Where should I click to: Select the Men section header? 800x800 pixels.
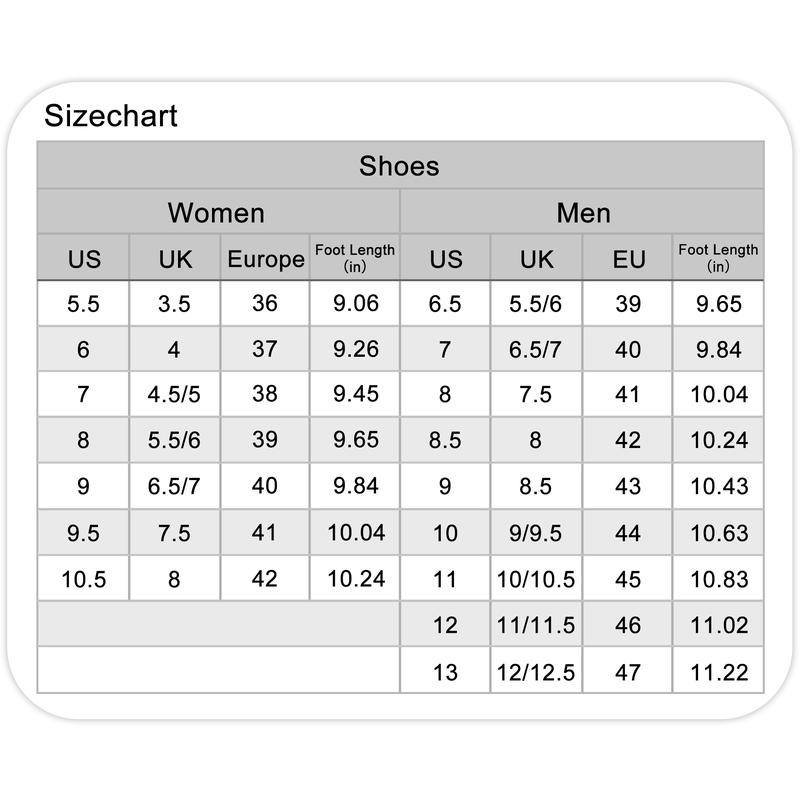[x=583, y=213]
